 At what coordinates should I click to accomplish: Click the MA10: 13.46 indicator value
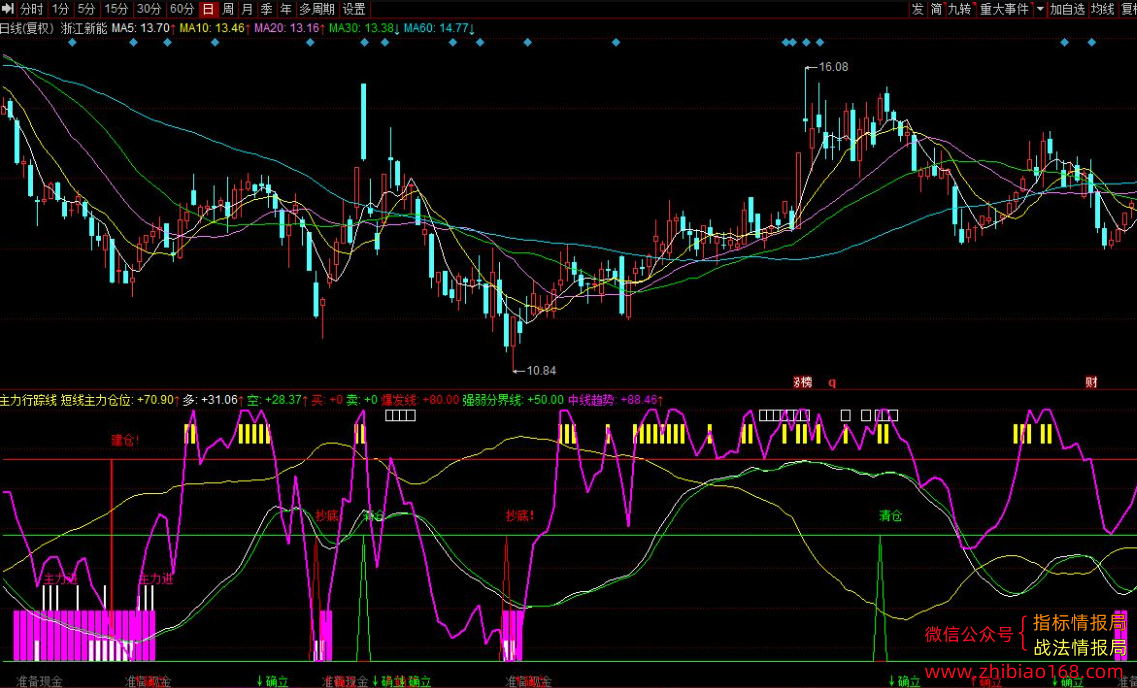[x=216, y=29]
